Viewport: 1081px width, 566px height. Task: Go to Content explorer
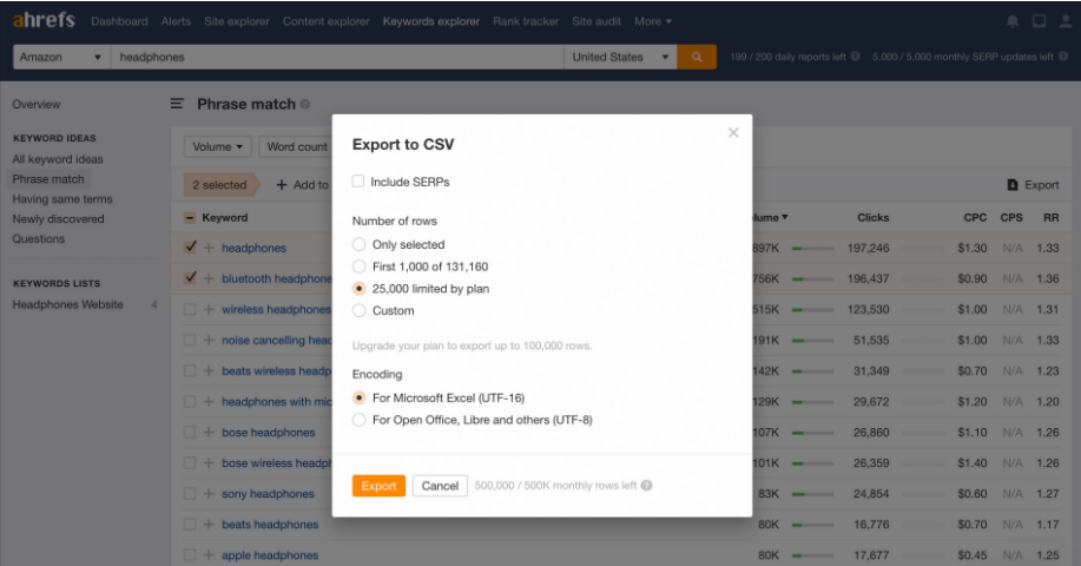point(325,21)
